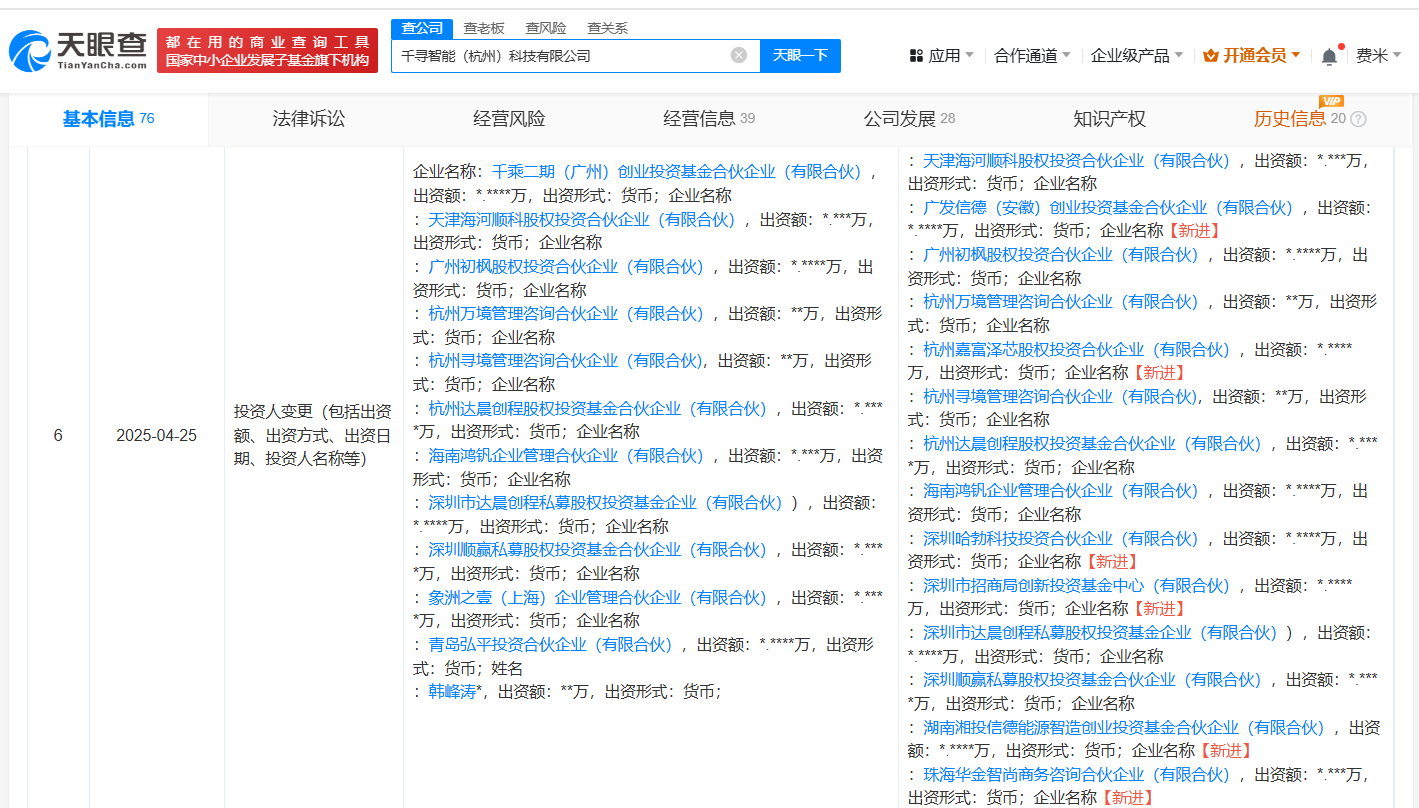Open 杭州寻境管理咨询合伙企业 in the right column
This screenshot has width=1419, height=808.
[x=1060, y=397]
